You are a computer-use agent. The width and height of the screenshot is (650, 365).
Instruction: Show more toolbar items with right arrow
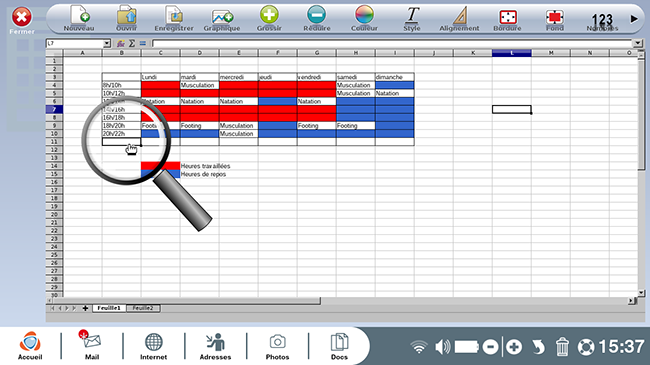tap(634, 19)
